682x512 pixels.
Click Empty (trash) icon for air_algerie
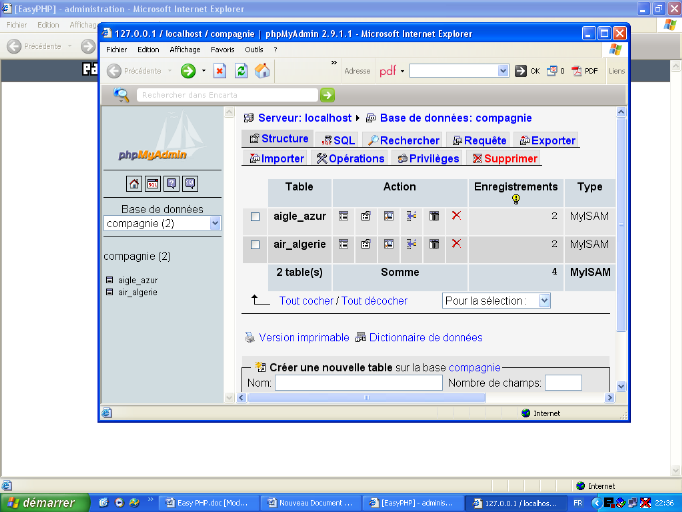click(434, 244)
